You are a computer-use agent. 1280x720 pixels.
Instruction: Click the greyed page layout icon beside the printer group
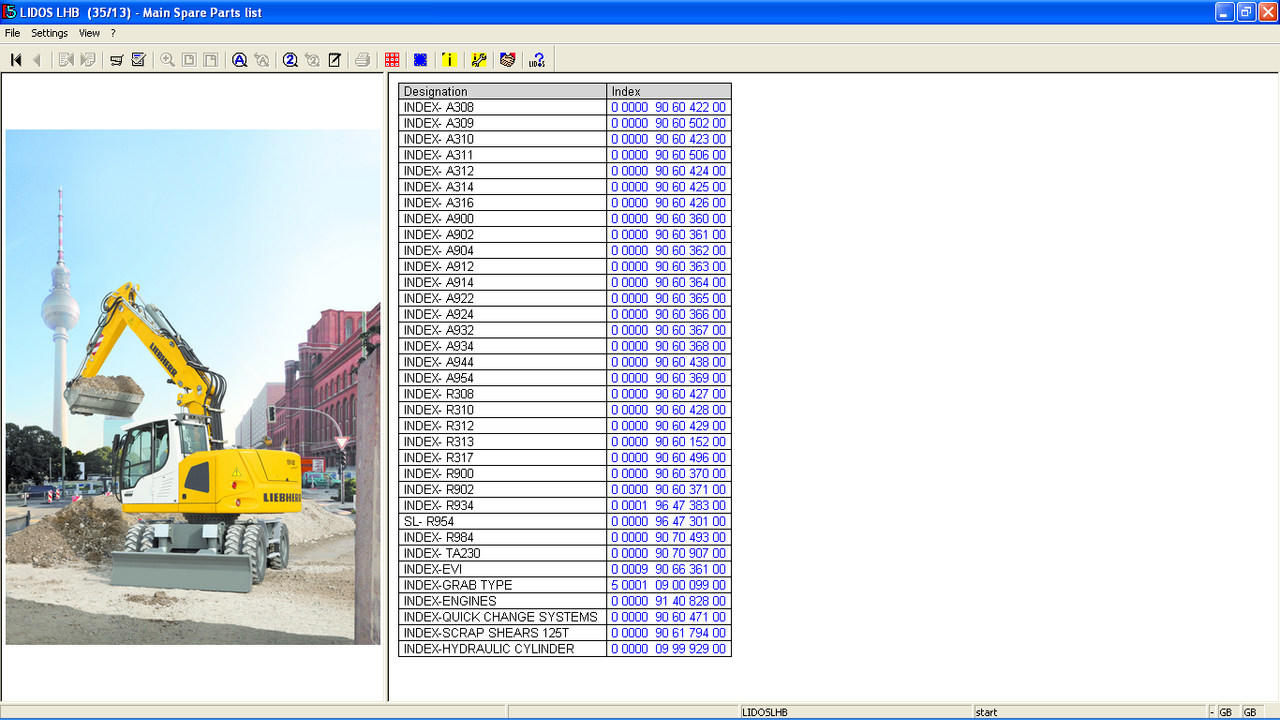click(211, 60)
